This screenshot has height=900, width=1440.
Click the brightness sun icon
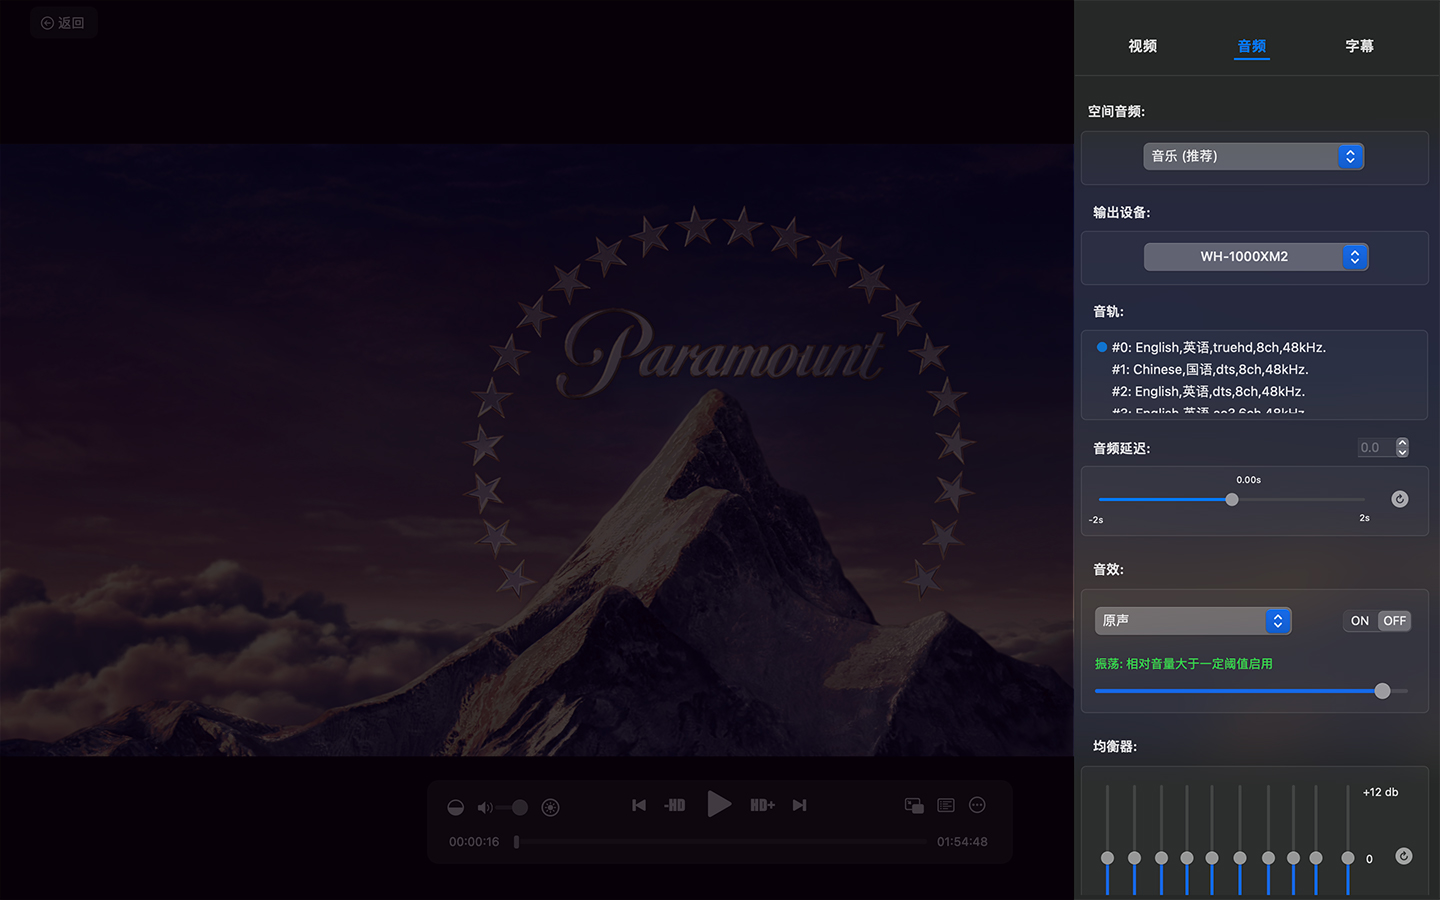tap(550, 807)
